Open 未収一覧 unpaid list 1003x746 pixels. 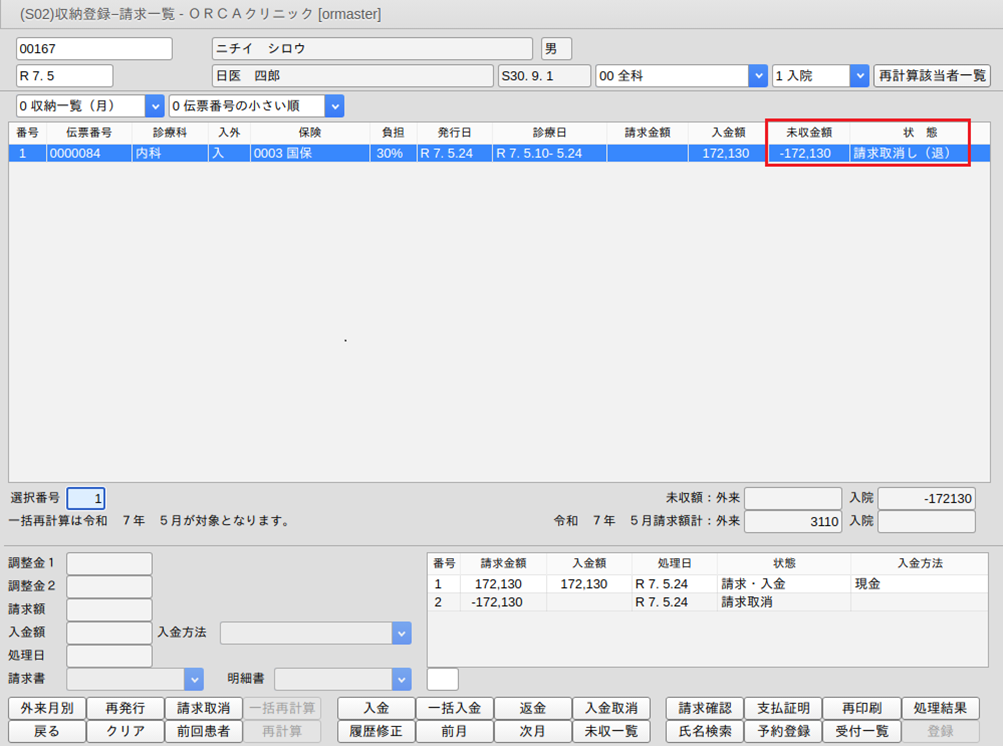click(611, 731)
